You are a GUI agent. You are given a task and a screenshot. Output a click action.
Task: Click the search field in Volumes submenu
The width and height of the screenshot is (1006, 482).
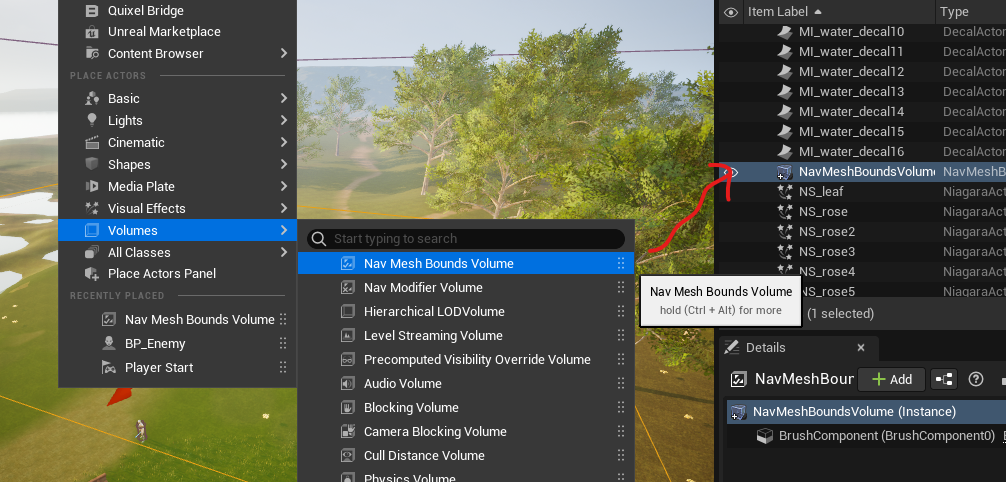pyautogui.click(x=466, y=239)
